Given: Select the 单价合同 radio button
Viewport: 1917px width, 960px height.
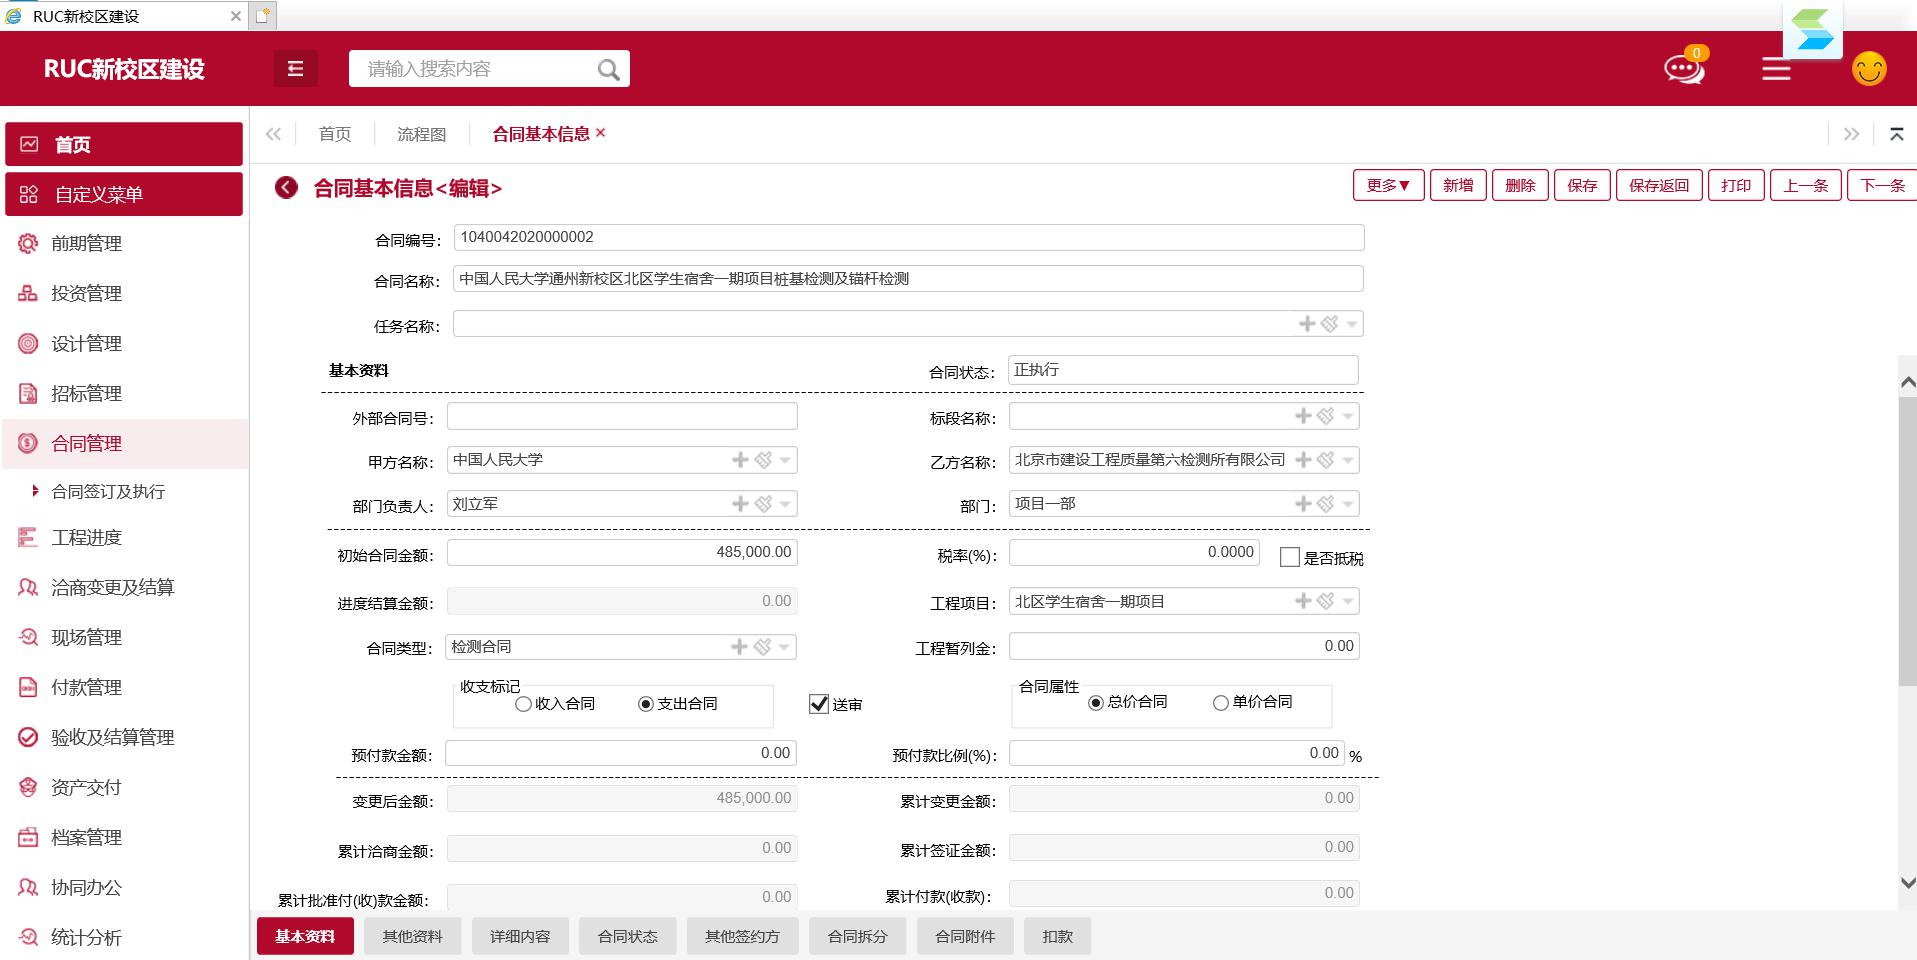Looking at the screenshot, I should point(1220,703).
